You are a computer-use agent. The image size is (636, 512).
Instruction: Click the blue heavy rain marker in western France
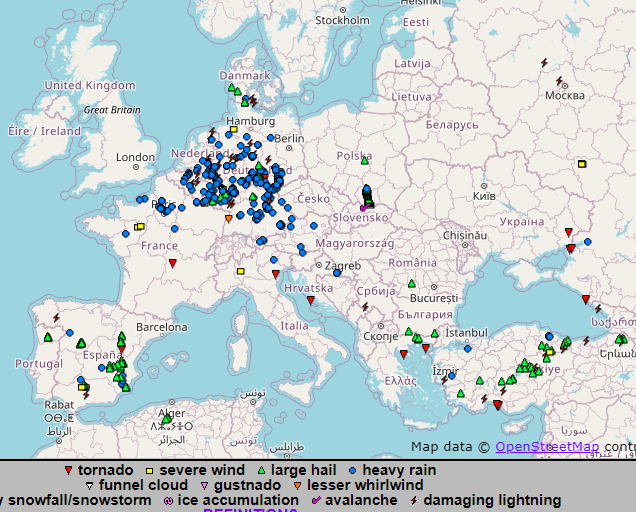126,234
